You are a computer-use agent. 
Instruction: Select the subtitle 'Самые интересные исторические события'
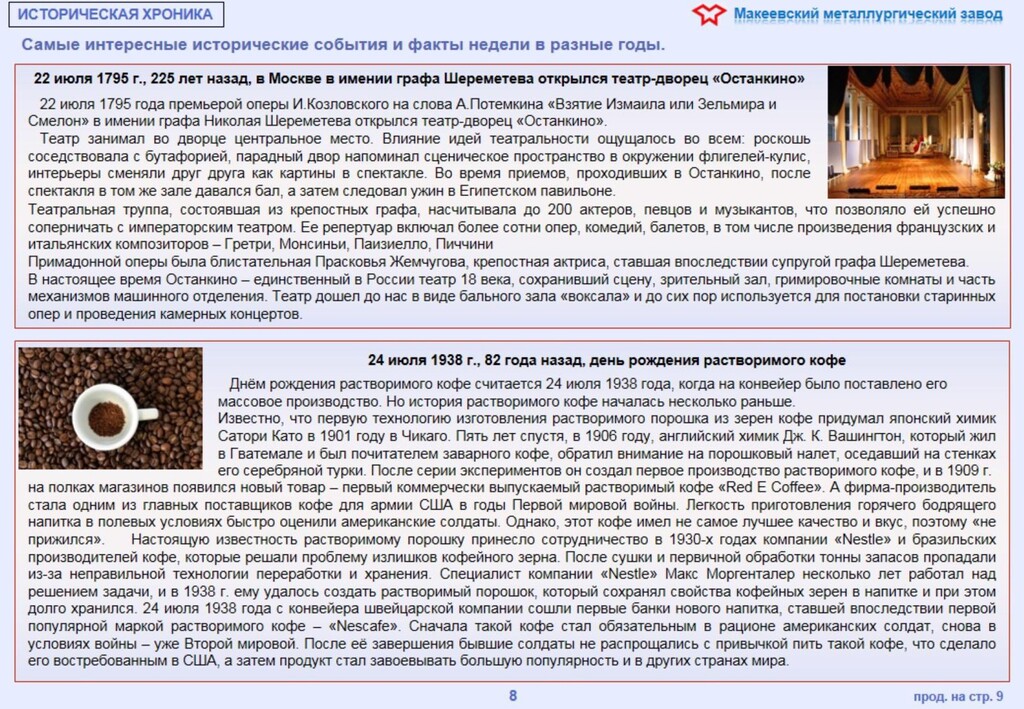(x=204, y=45)
